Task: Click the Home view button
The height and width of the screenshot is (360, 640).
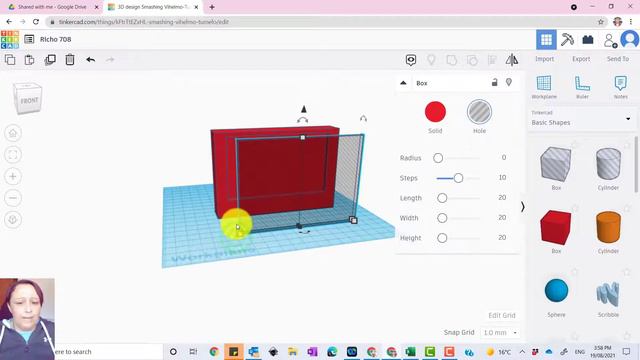Action: 13,133
